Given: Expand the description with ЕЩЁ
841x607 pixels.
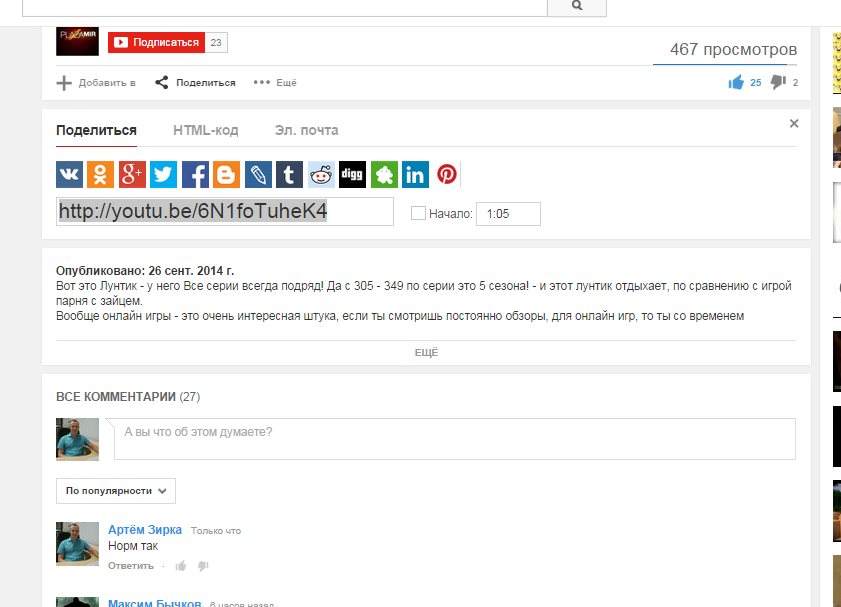Looking at the screenshot, I should 426,352.
